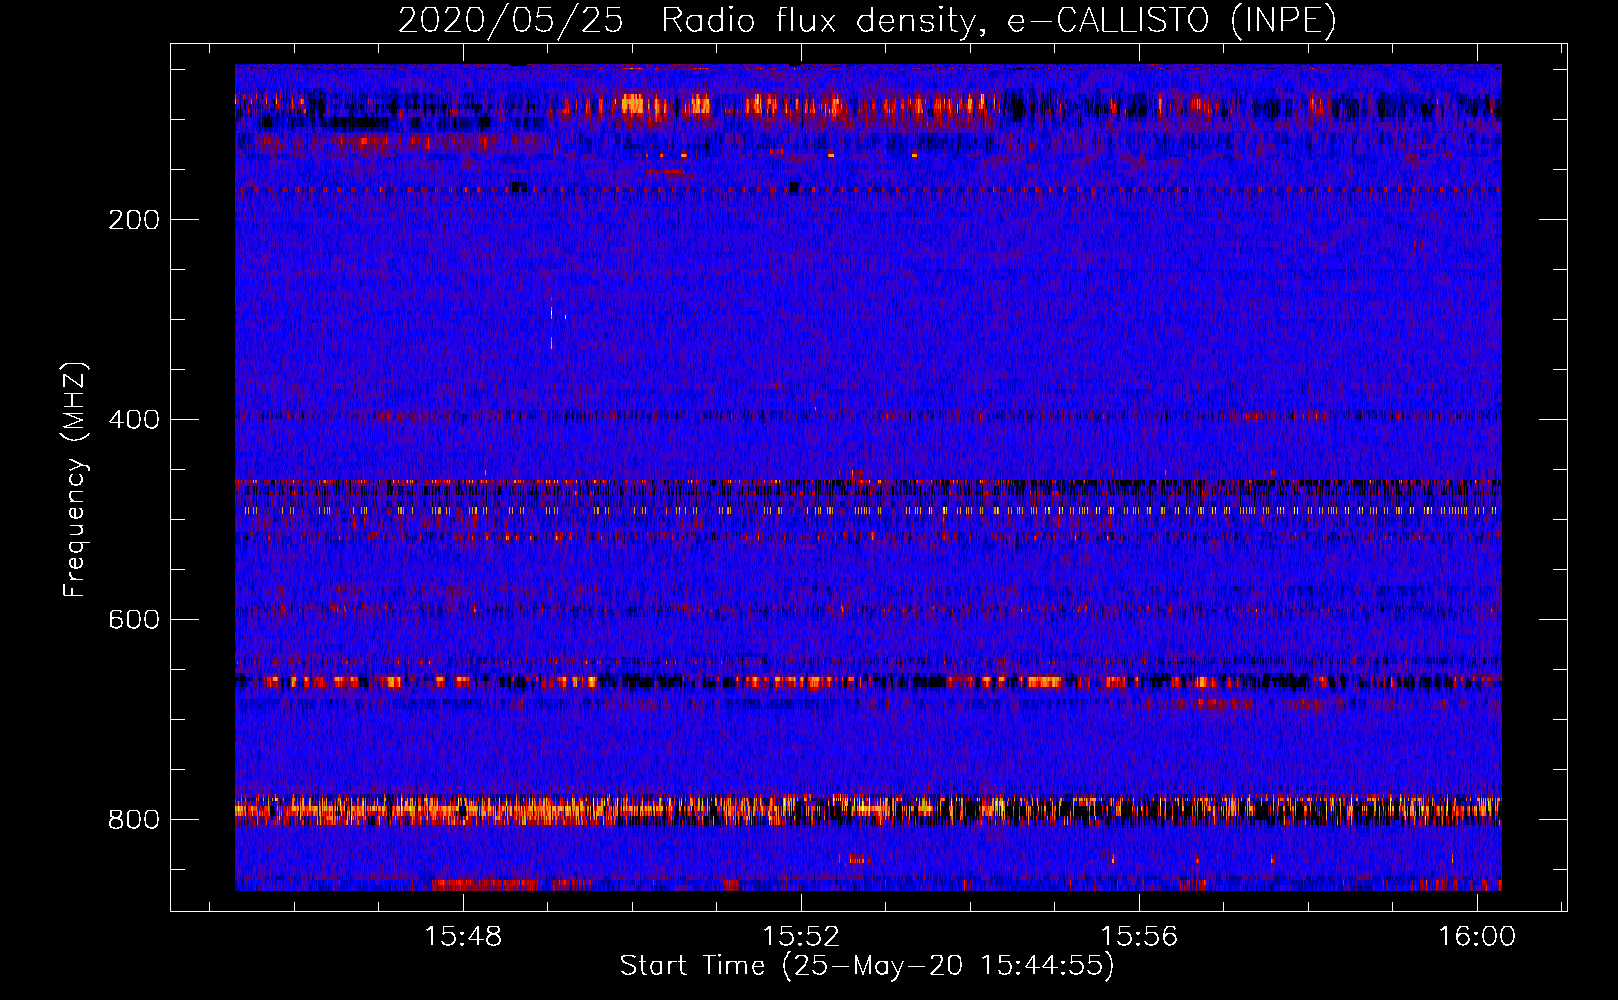Click the '15:56' time axis label
1618x1000 pixels.
(x=1139, y=936)
